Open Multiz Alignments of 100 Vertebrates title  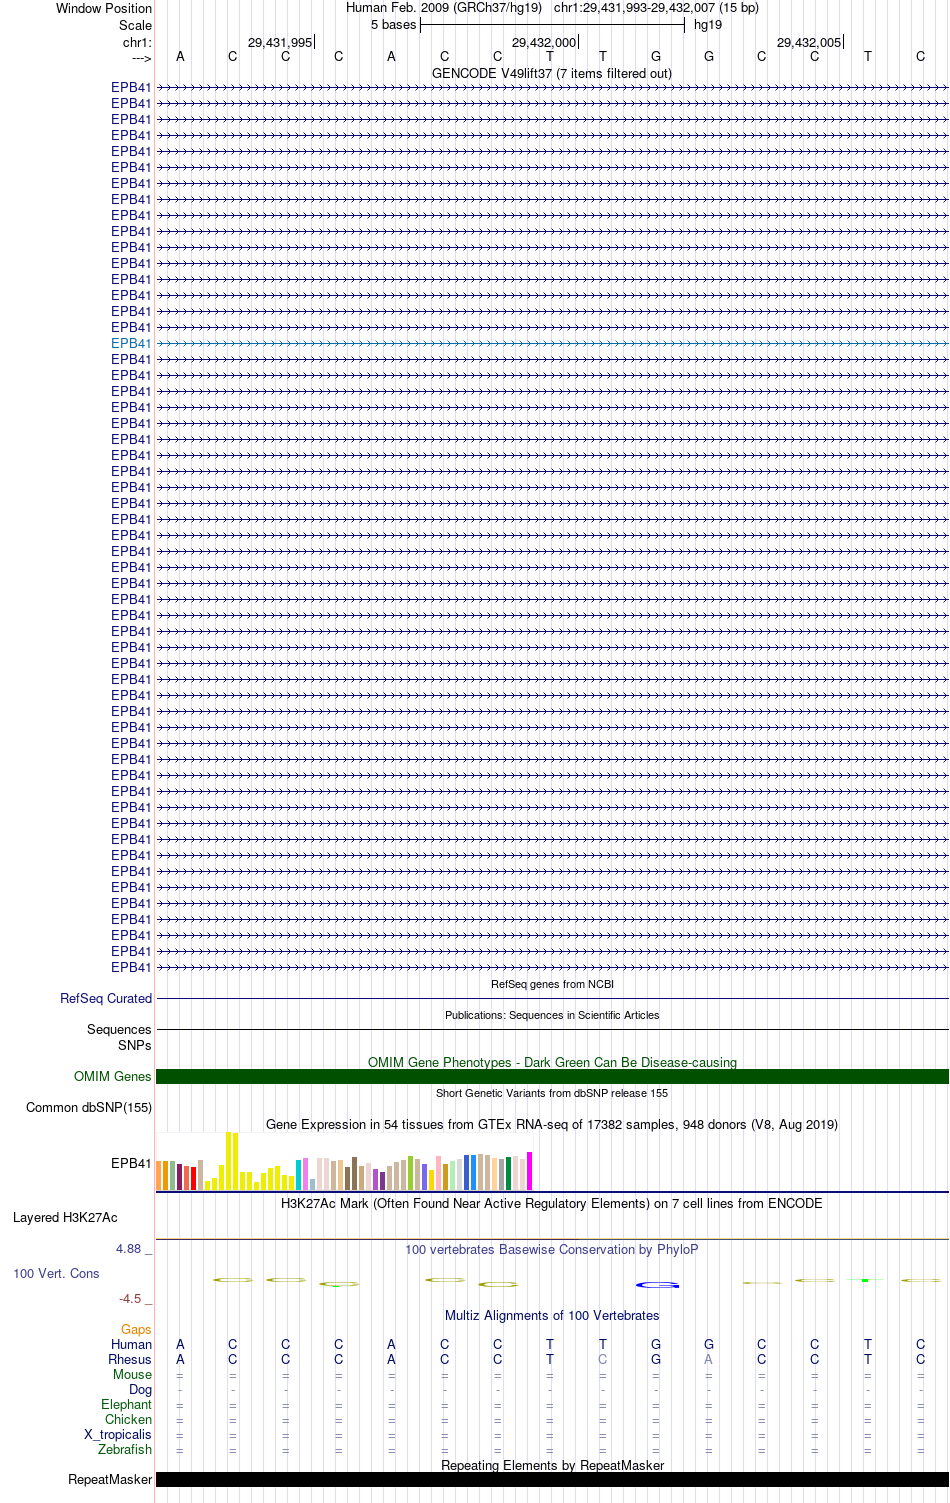[x=552, y=1315]
